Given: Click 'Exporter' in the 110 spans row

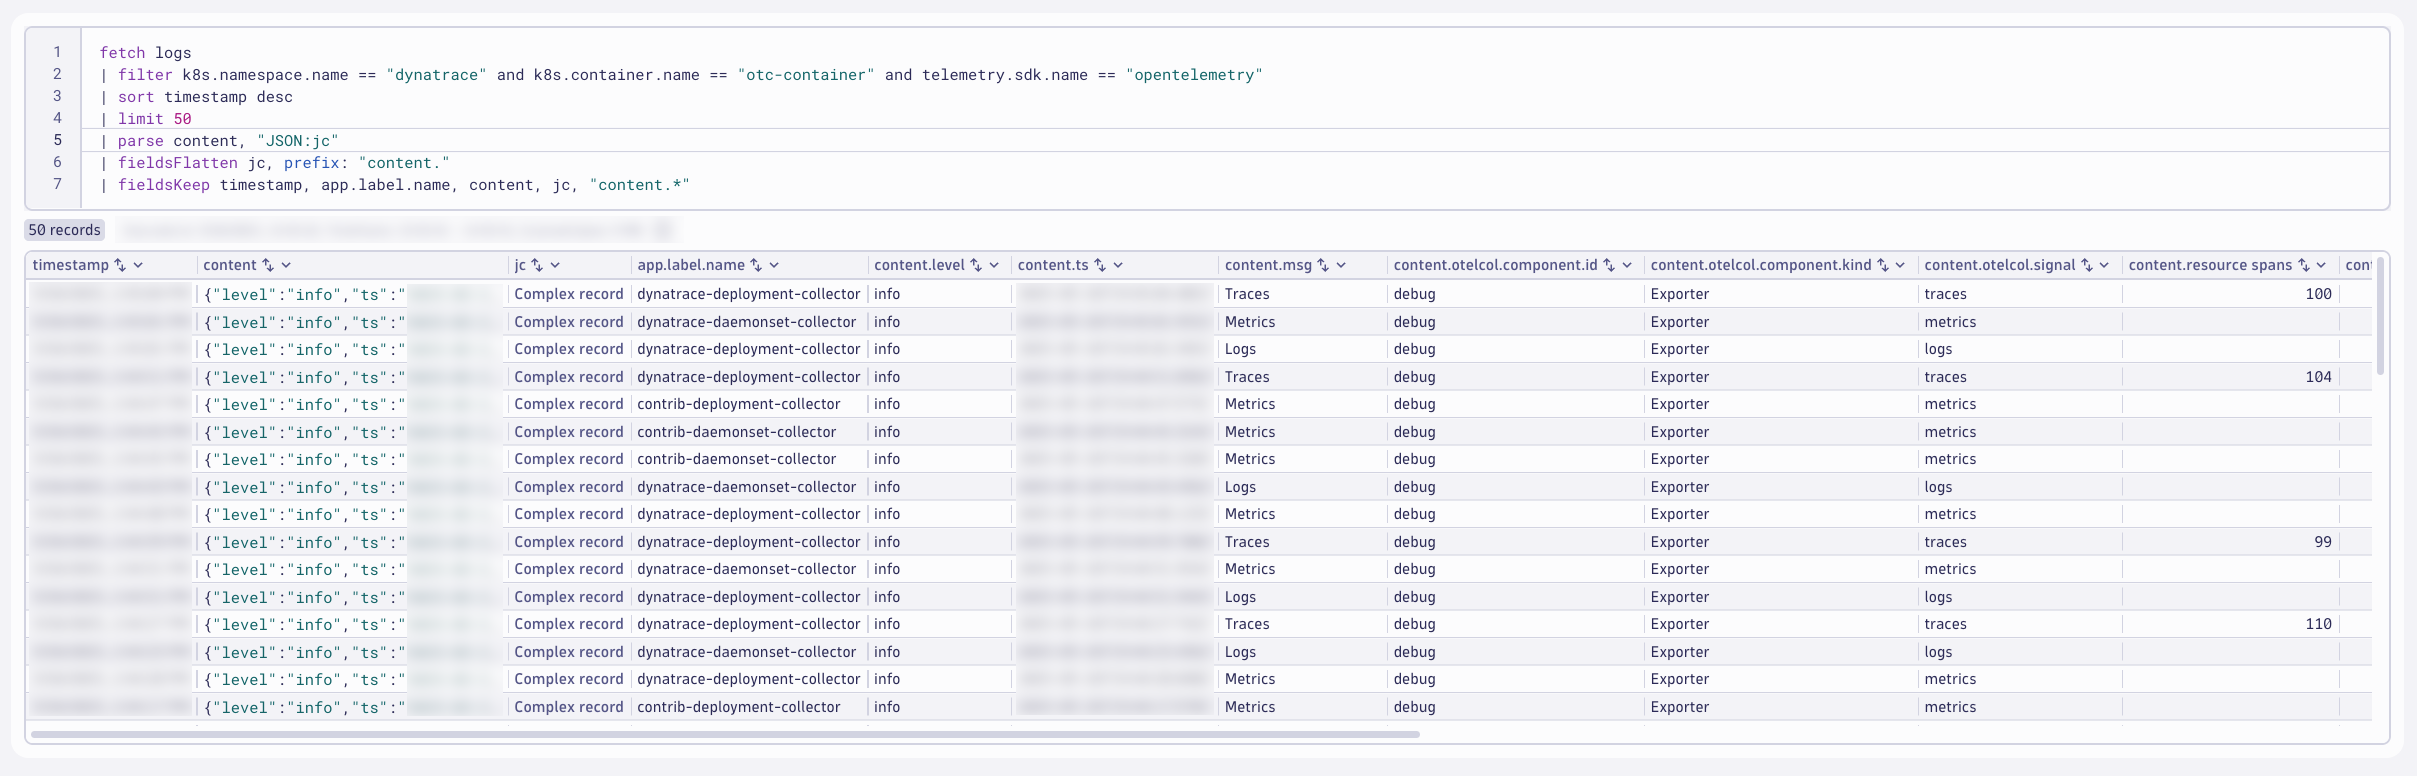Looking at the screenshot, I should click(x=1680, y=624).
